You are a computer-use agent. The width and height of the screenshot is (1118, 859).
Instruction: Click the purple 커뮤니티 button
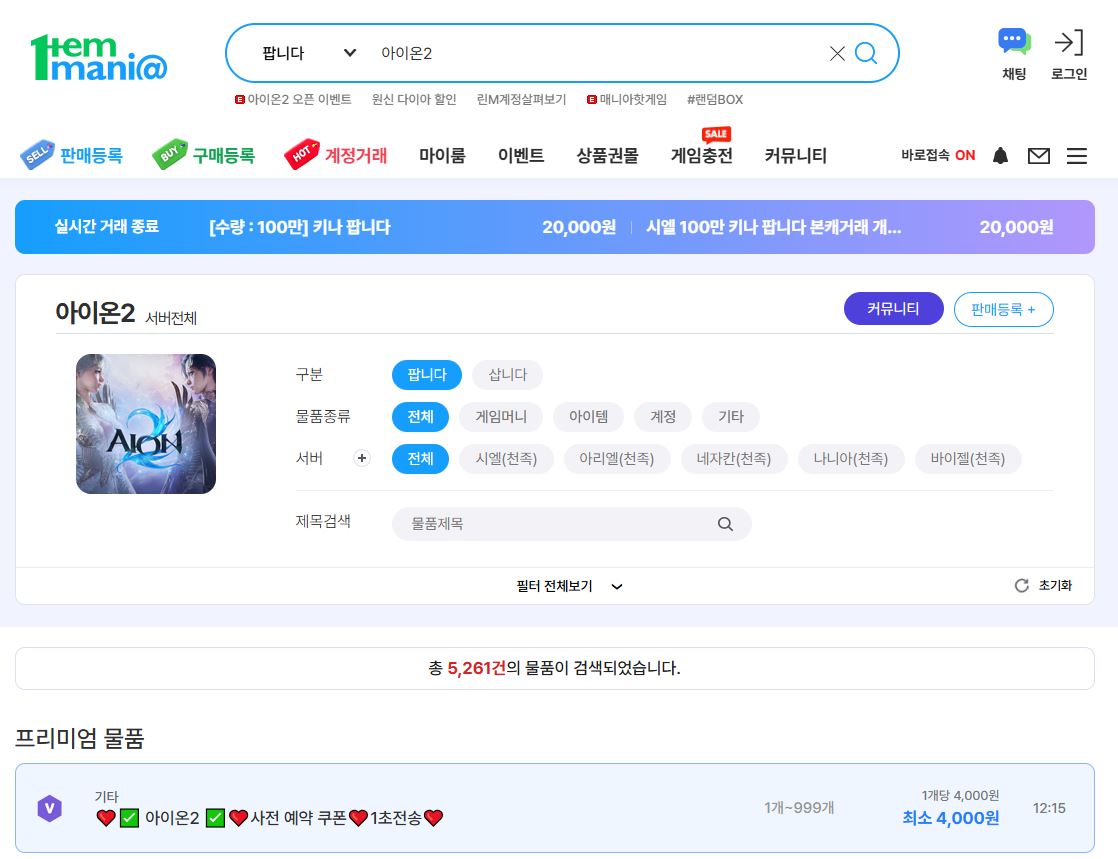click(893, 309)
